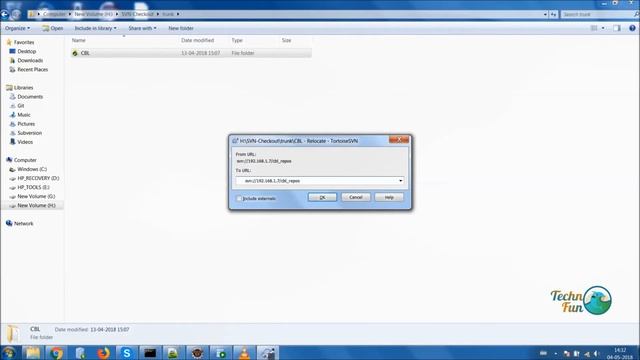Open the Windows Start button
Screen dimensions: 640x360
[9, 353]
